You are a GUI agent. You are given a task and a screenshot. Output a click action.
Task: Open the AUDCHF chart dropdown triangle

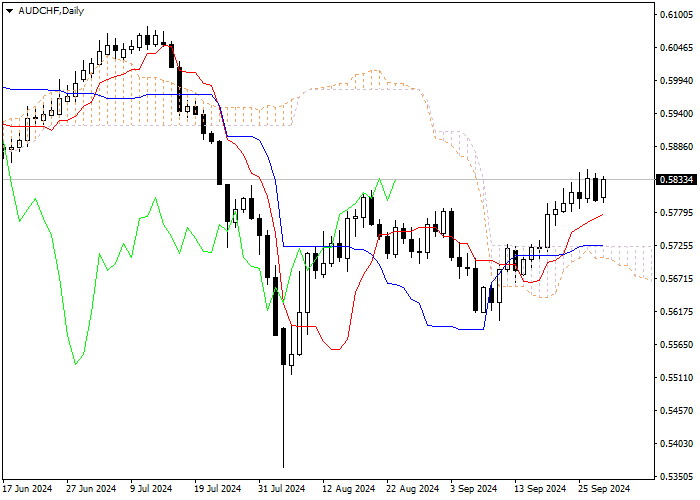(x=9, y=11)
